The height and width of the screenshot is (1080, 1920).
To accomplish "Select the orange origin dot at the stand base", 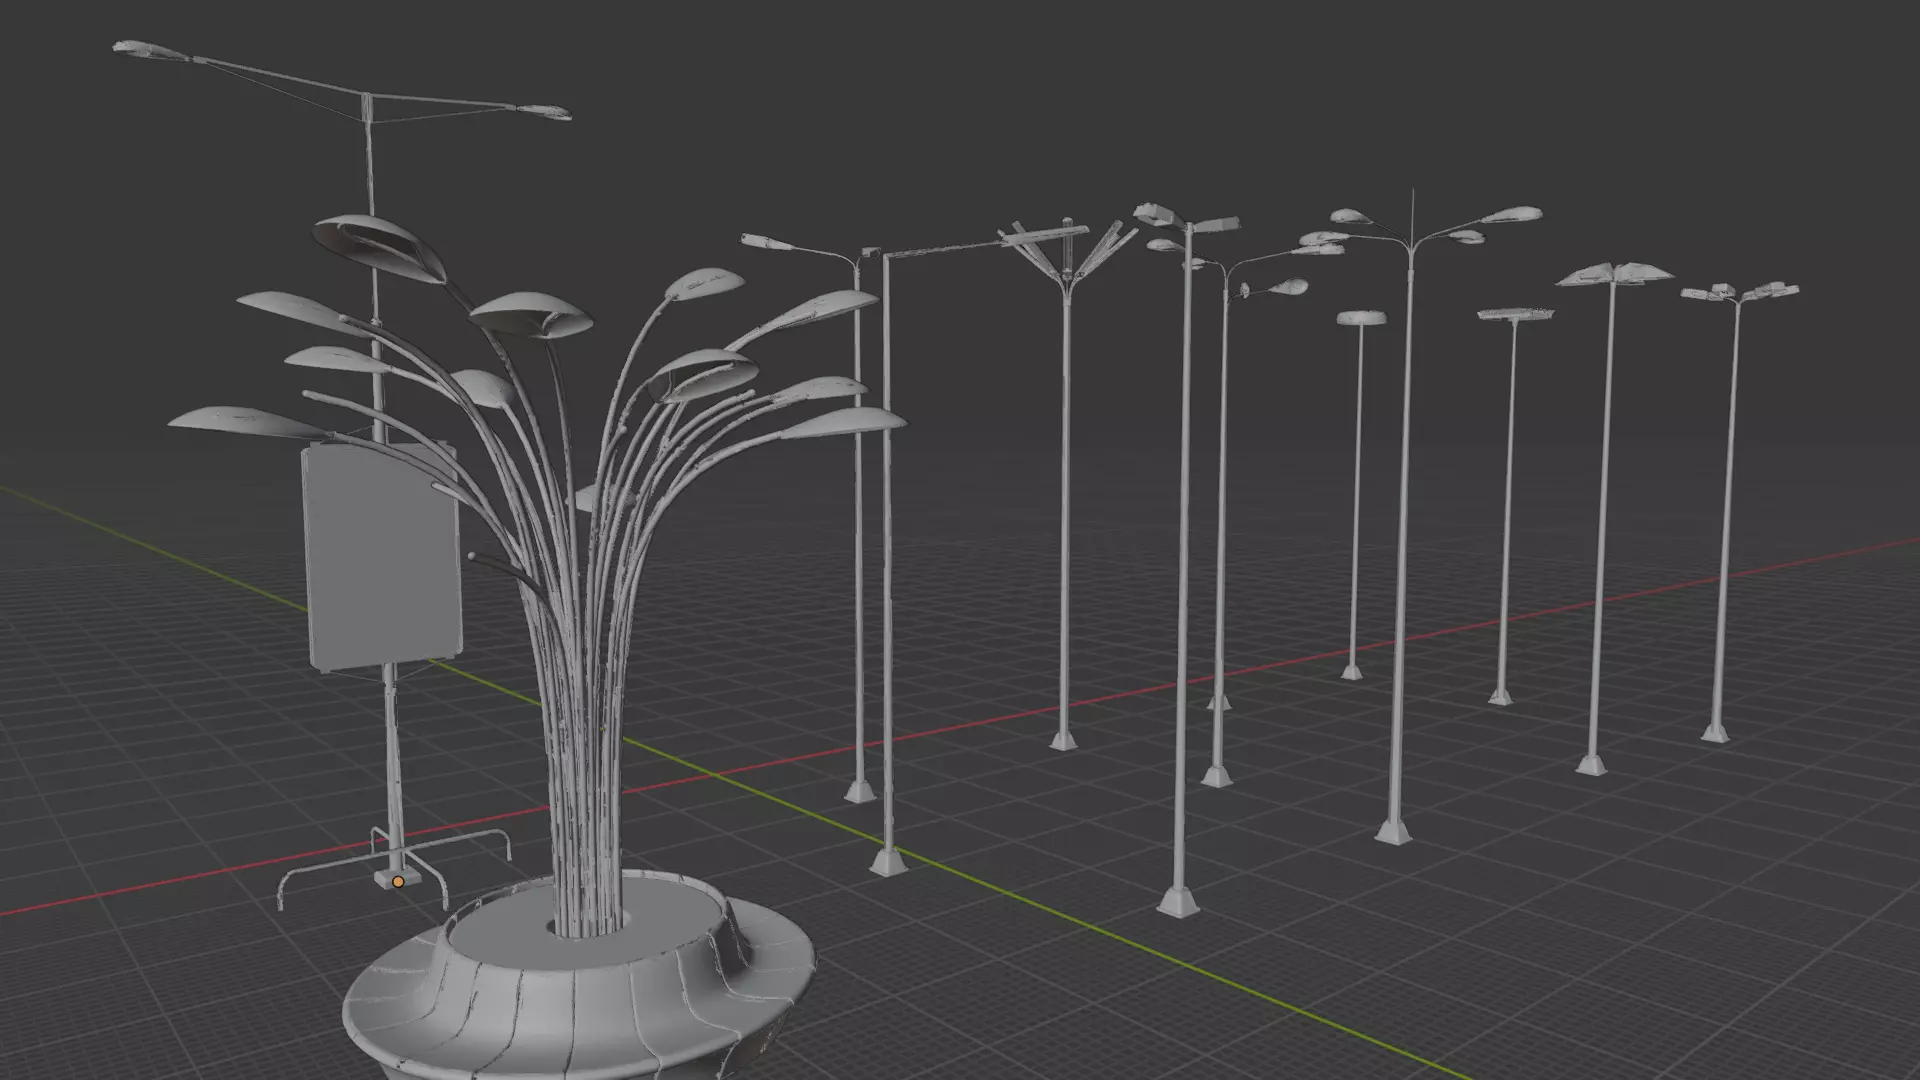I will point(398,882).
